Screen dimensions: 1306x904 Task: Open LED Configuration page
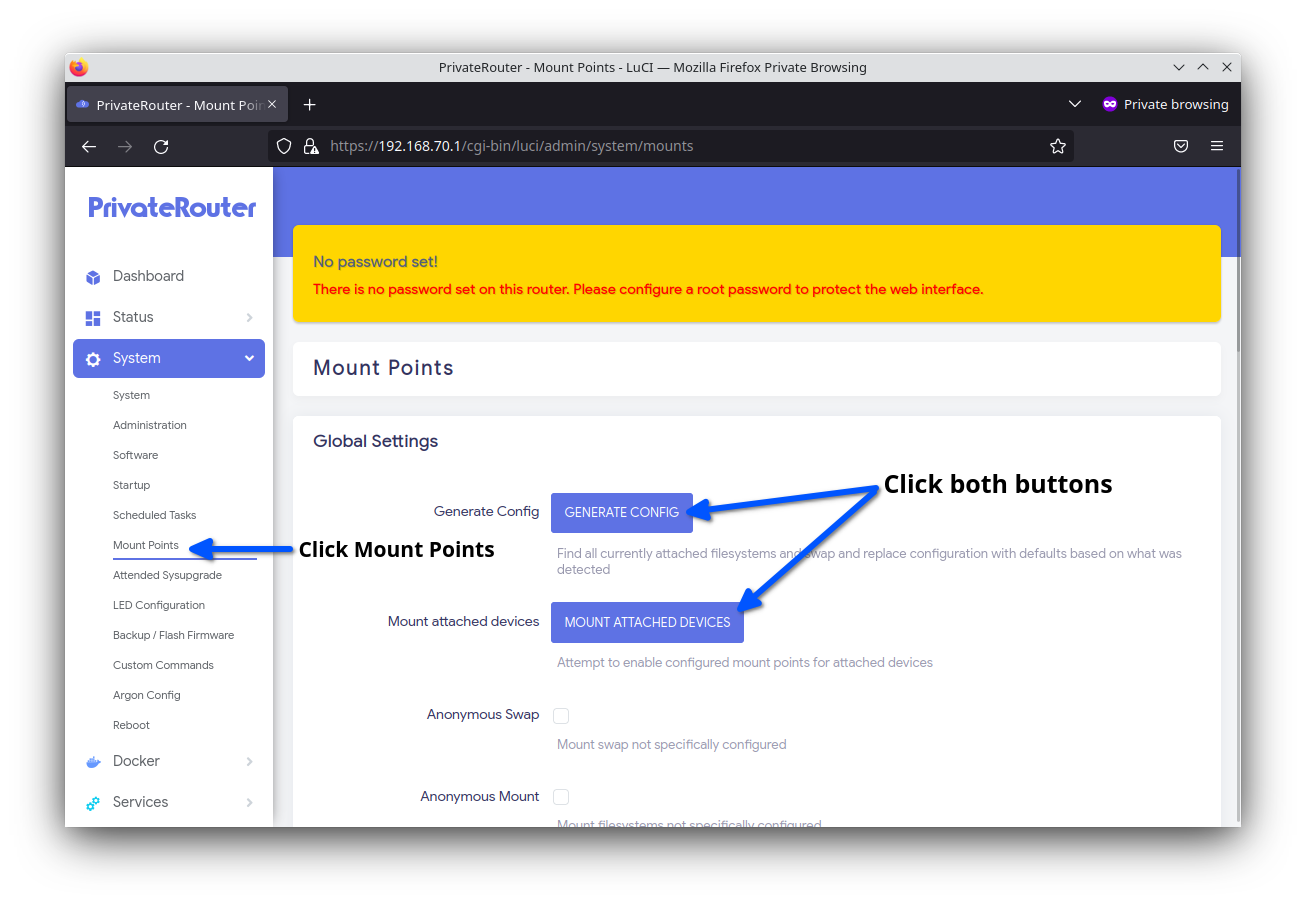159,605
